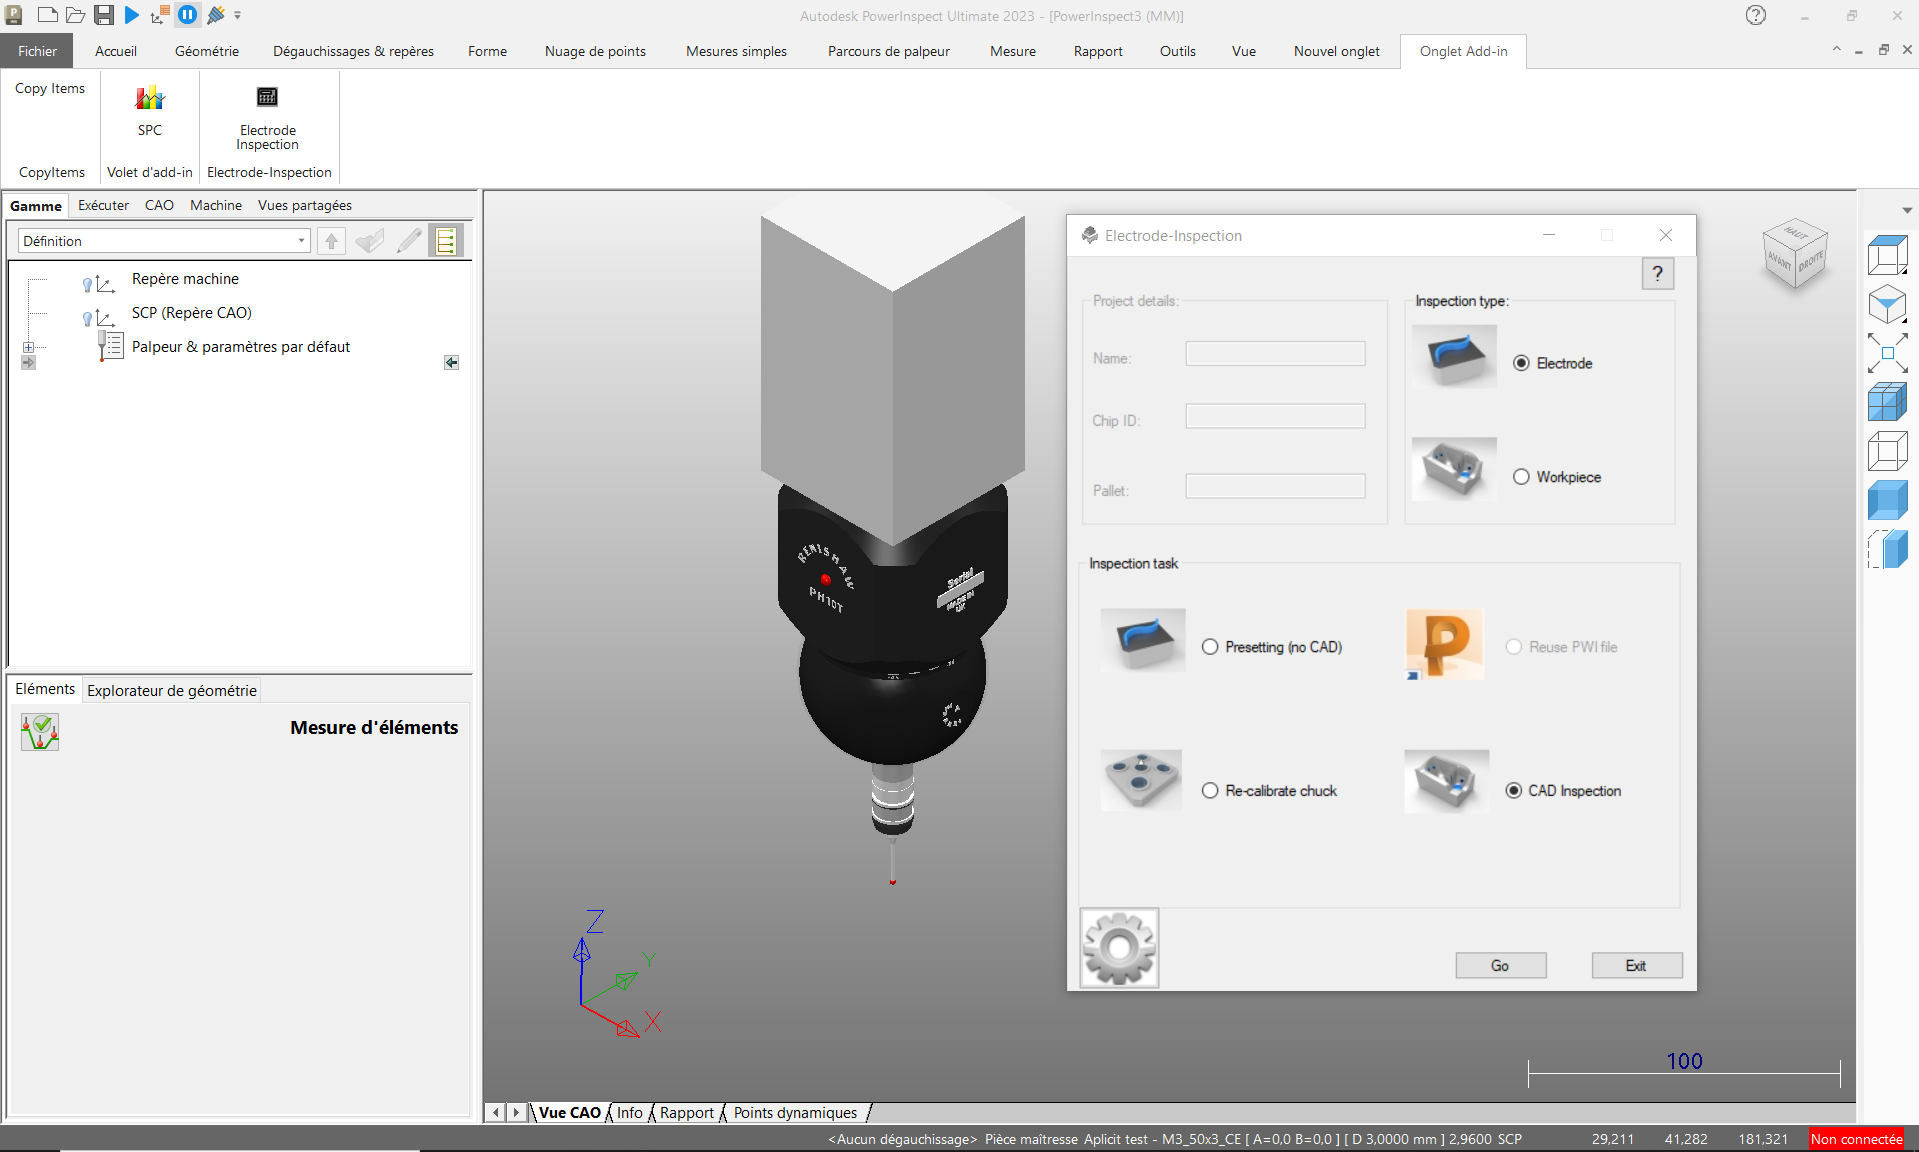The width and height of the screenshot is (1919, 1152).
Task: Switch to the Rapport view tab
Action: coord(686,1113)
